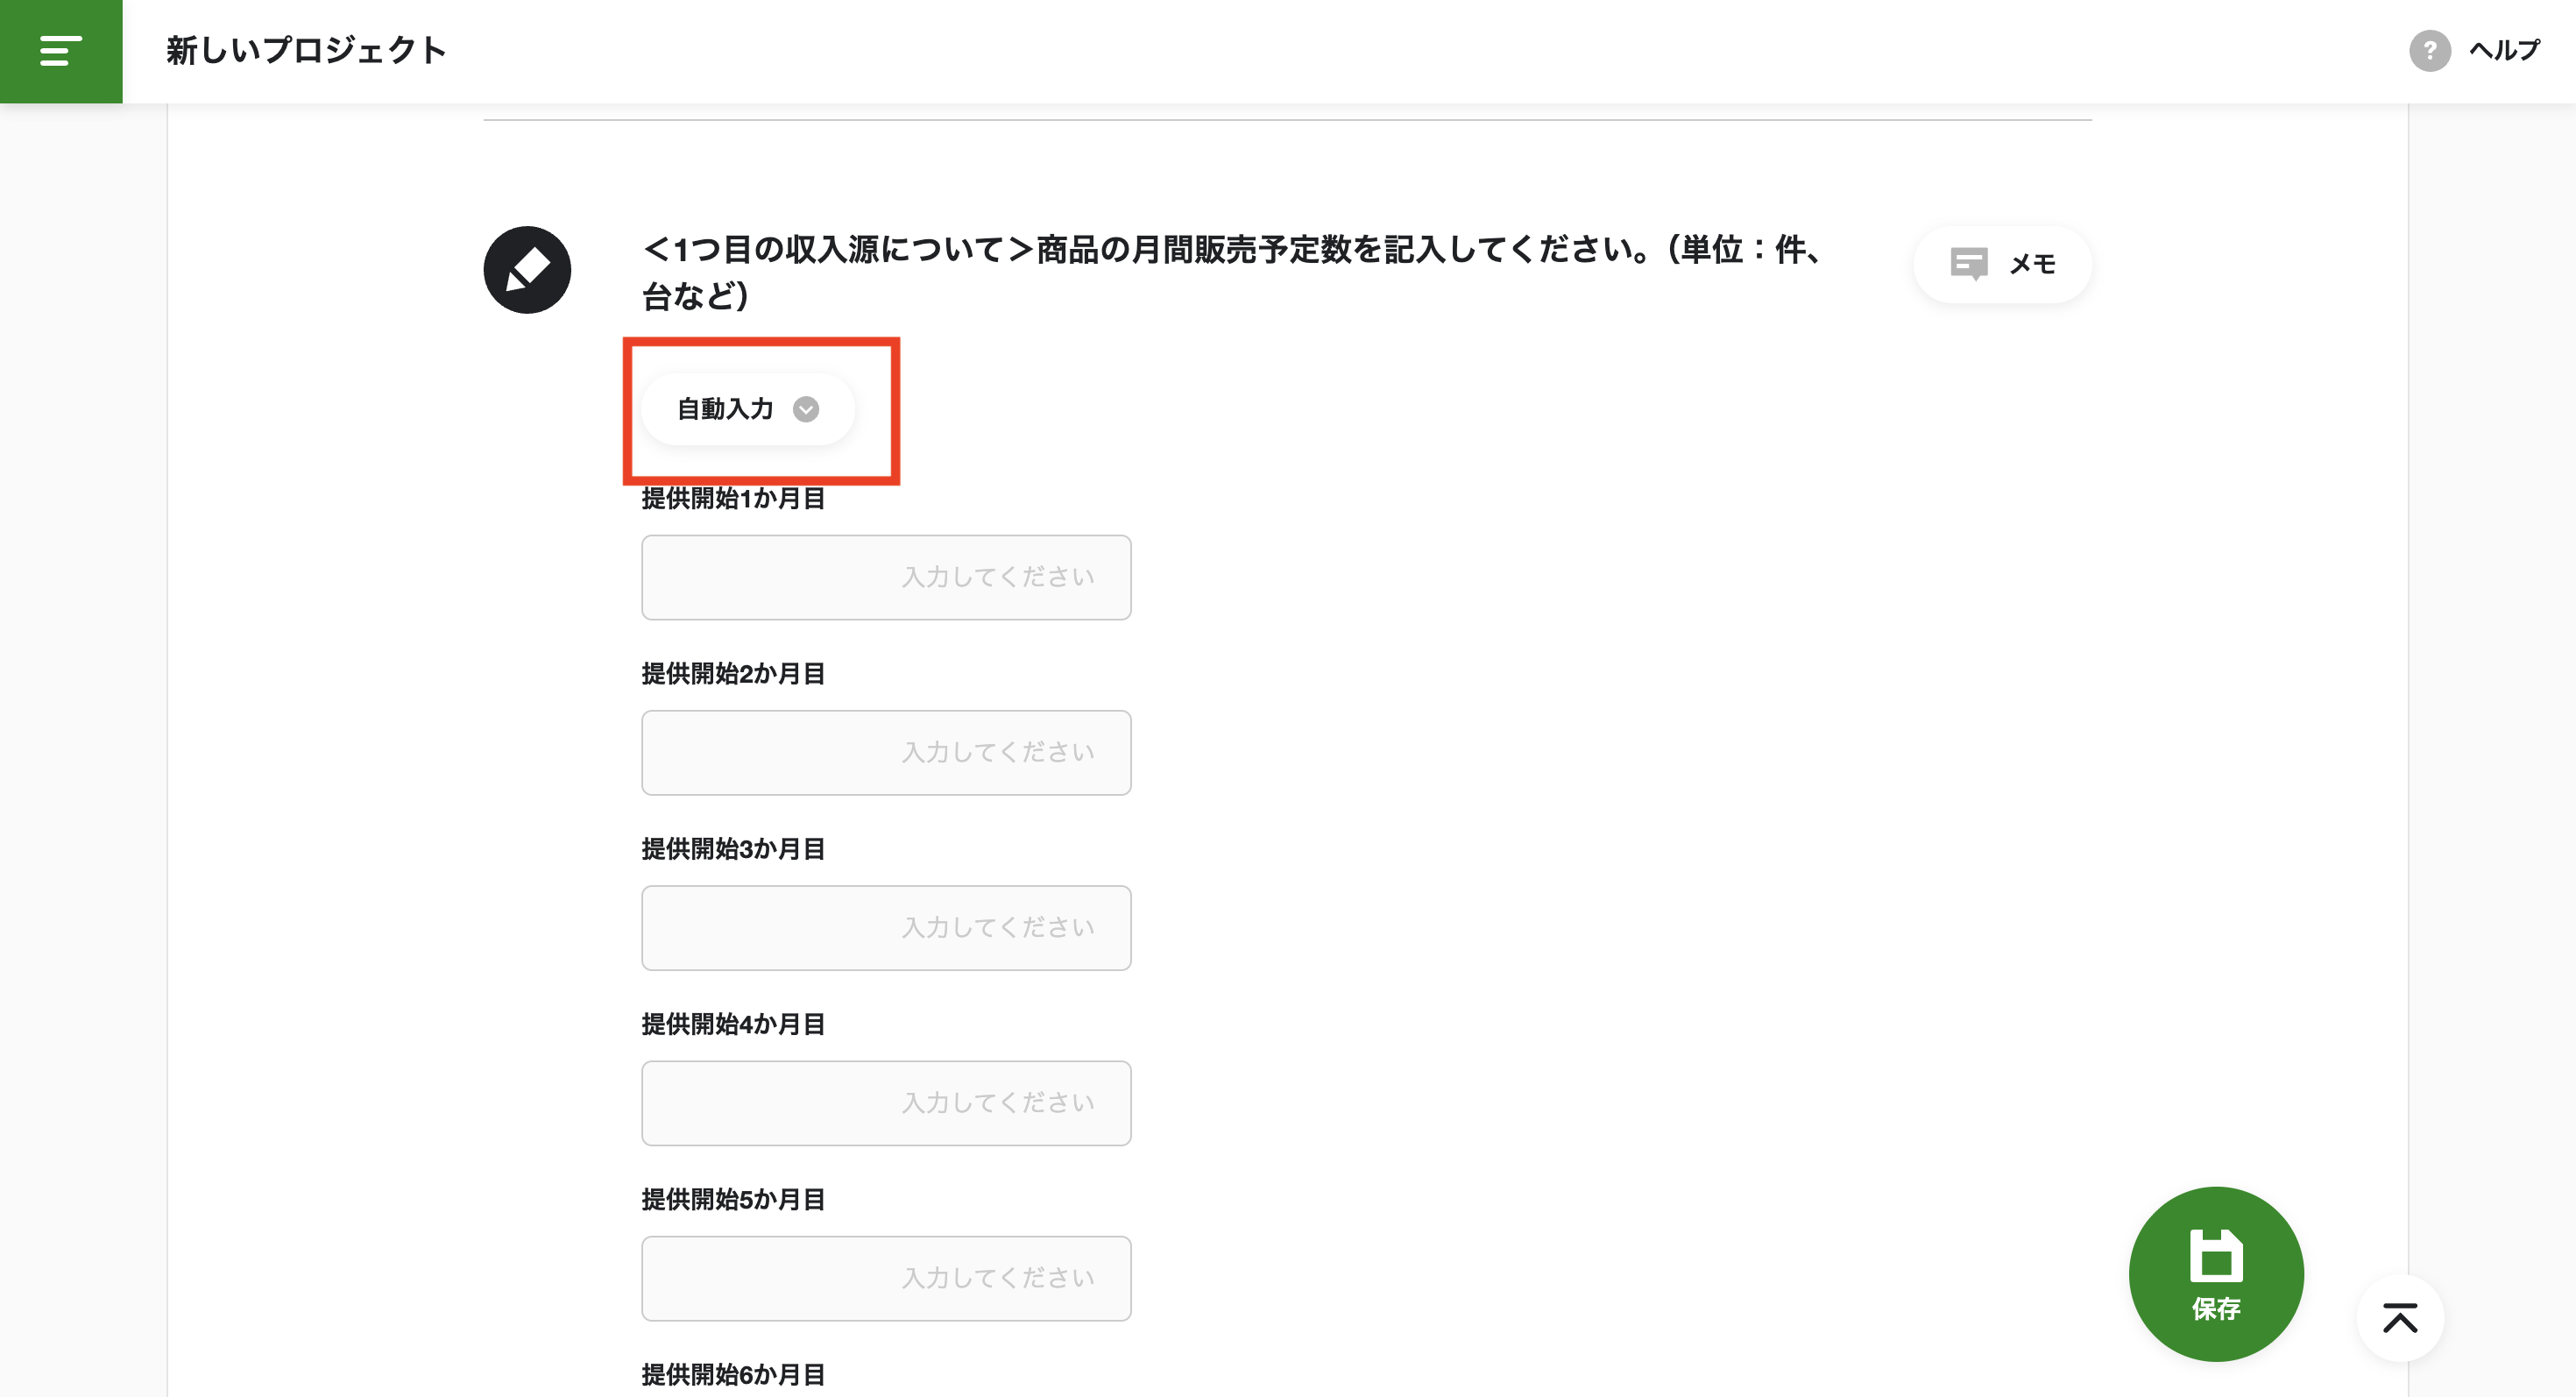Click the black pencil edit icon
The image size is (2576, 1397).
coord(527,270)
